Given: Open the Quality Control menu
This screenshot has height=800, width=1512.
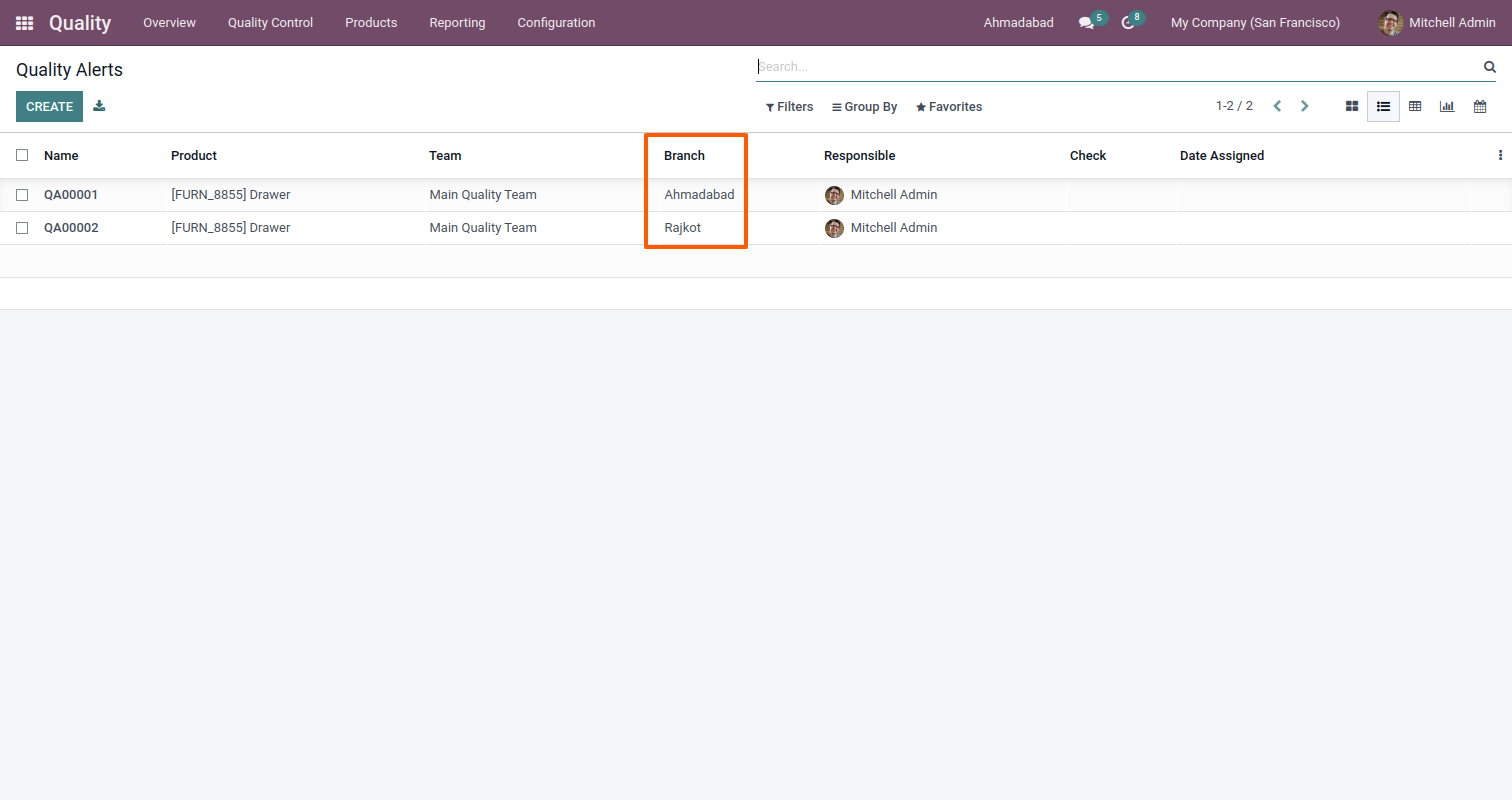Looking at the screenshot, I should tap(270, 23).
